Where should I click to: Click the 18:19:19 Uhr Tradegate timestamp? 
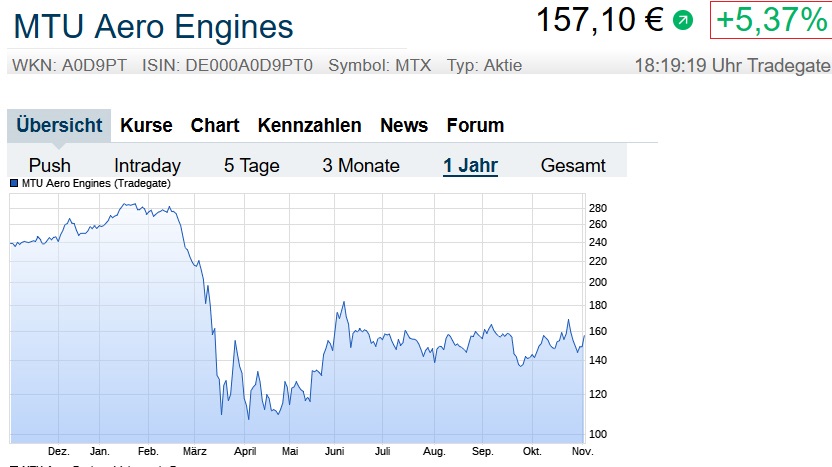[x=732, y=66]
